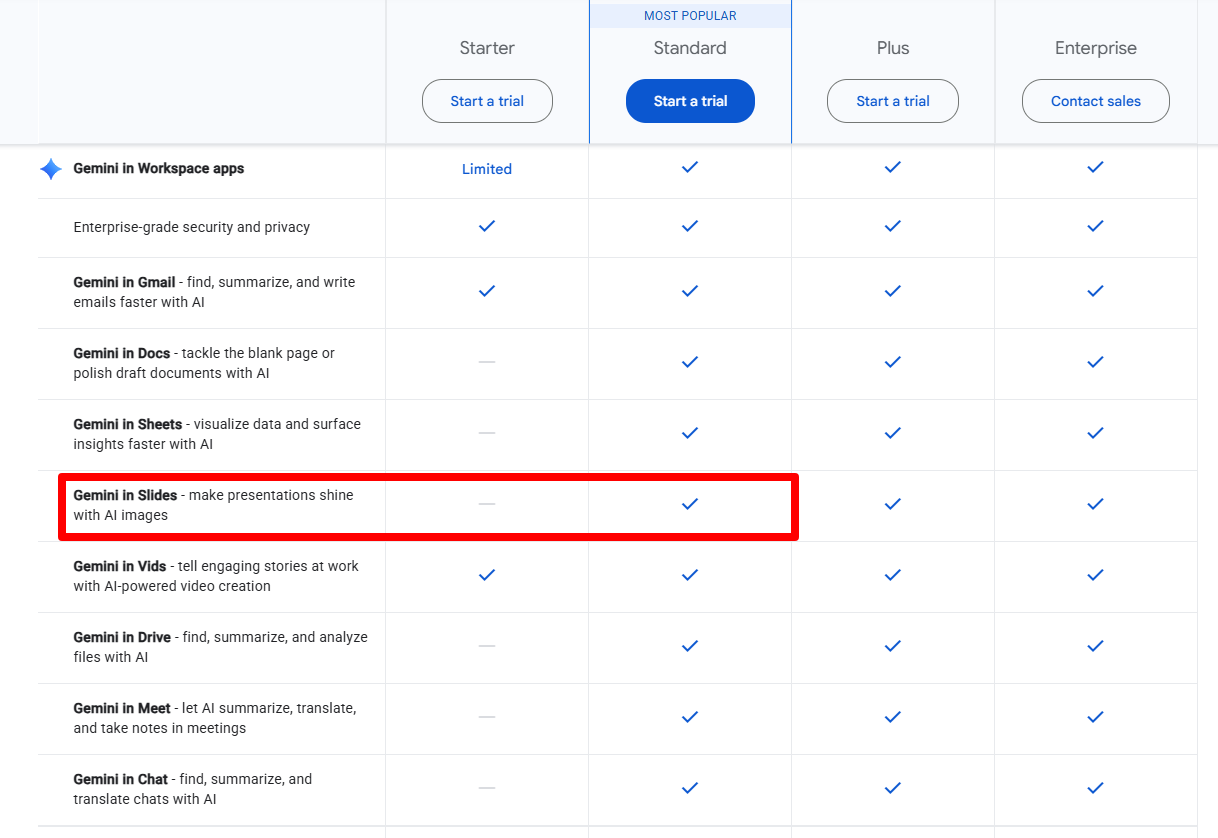Click Plus checkmark for Gemini in Gmail
1218x838 pixels.
coord(893,291)
